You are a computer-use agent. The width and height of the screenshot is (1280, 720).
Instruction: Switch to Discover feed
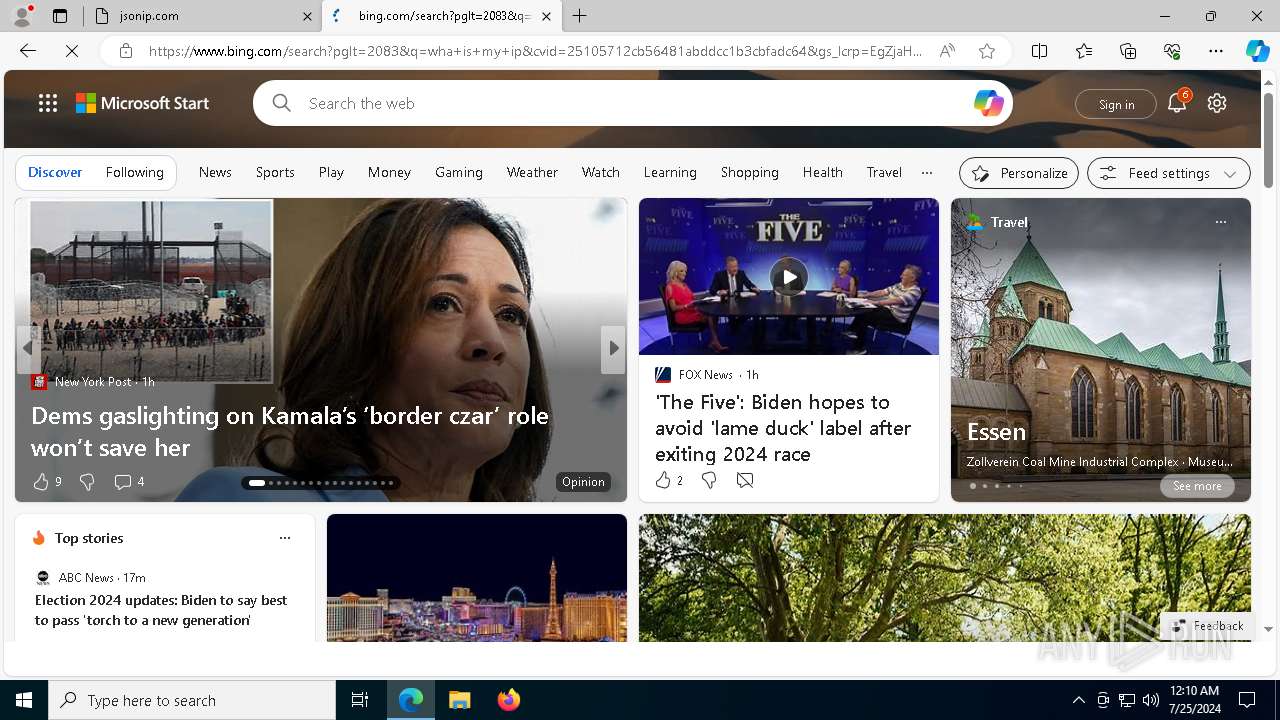[55, 172]
